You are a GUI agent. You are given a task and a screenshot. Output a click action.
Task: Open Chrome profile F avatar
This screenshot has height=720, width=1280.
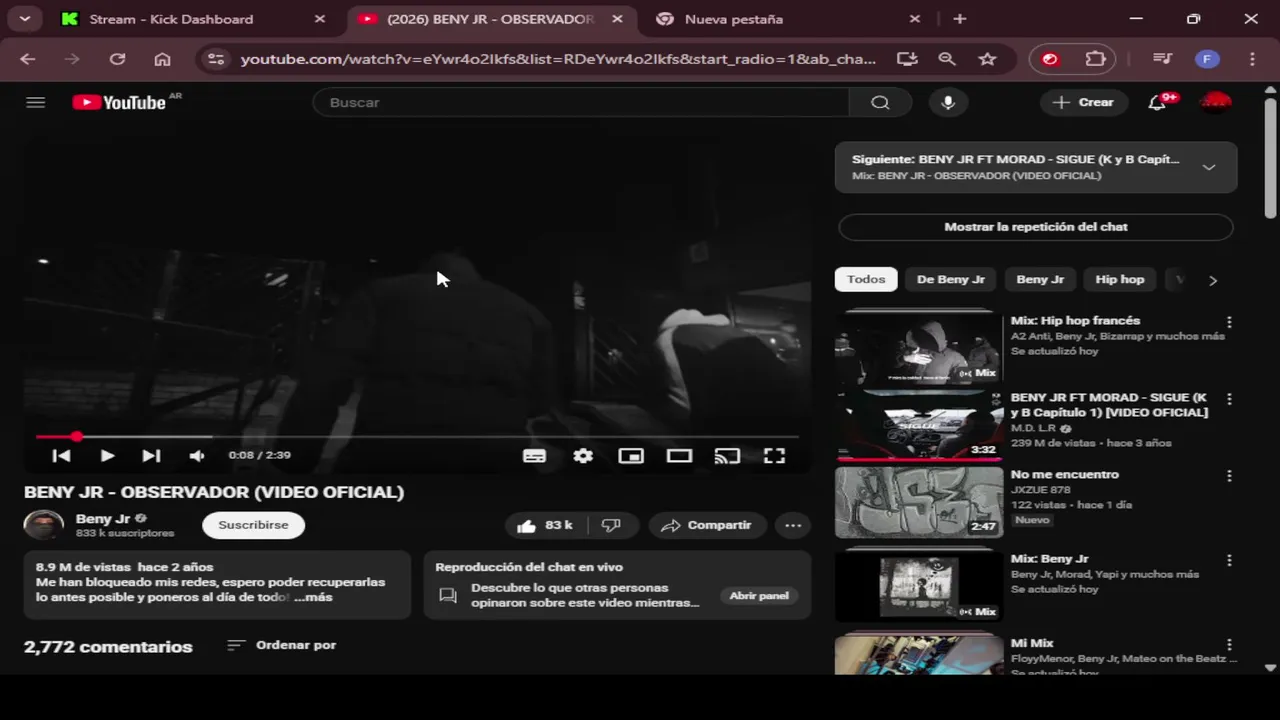click(1207, 59)
